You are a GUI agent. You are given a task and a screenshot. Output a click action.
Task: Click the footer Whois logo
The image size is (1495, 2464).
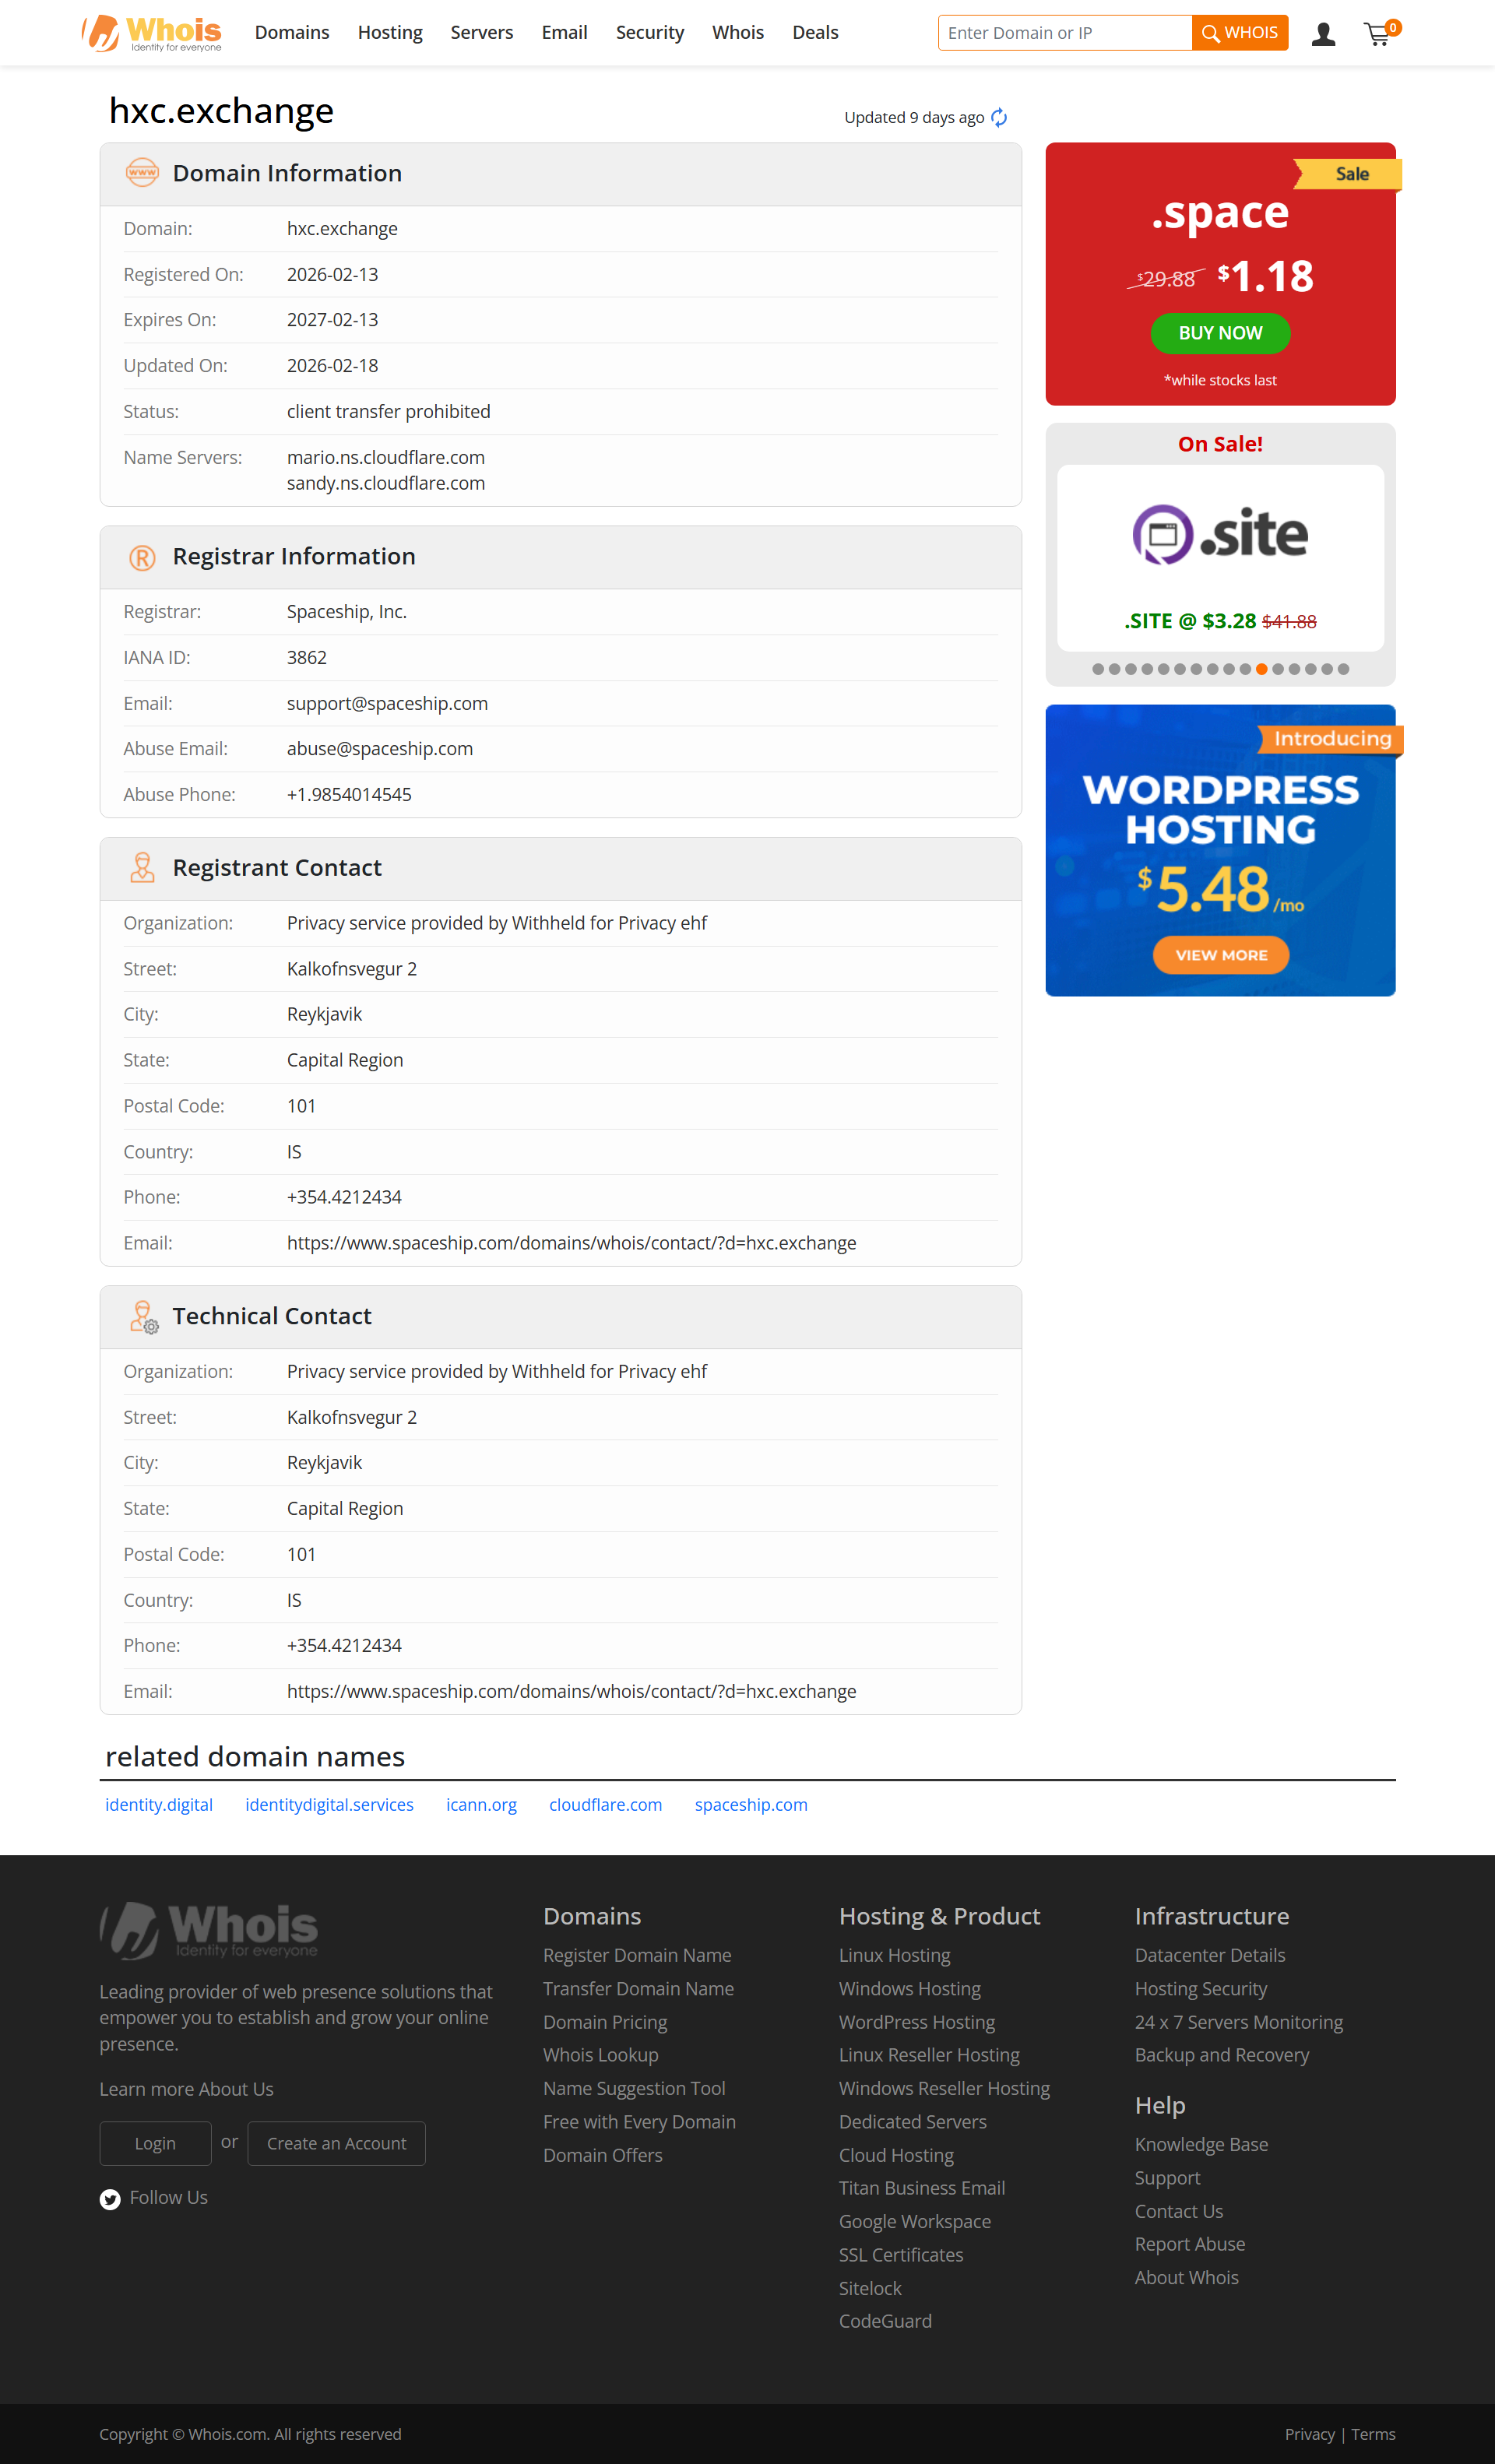208,1930
